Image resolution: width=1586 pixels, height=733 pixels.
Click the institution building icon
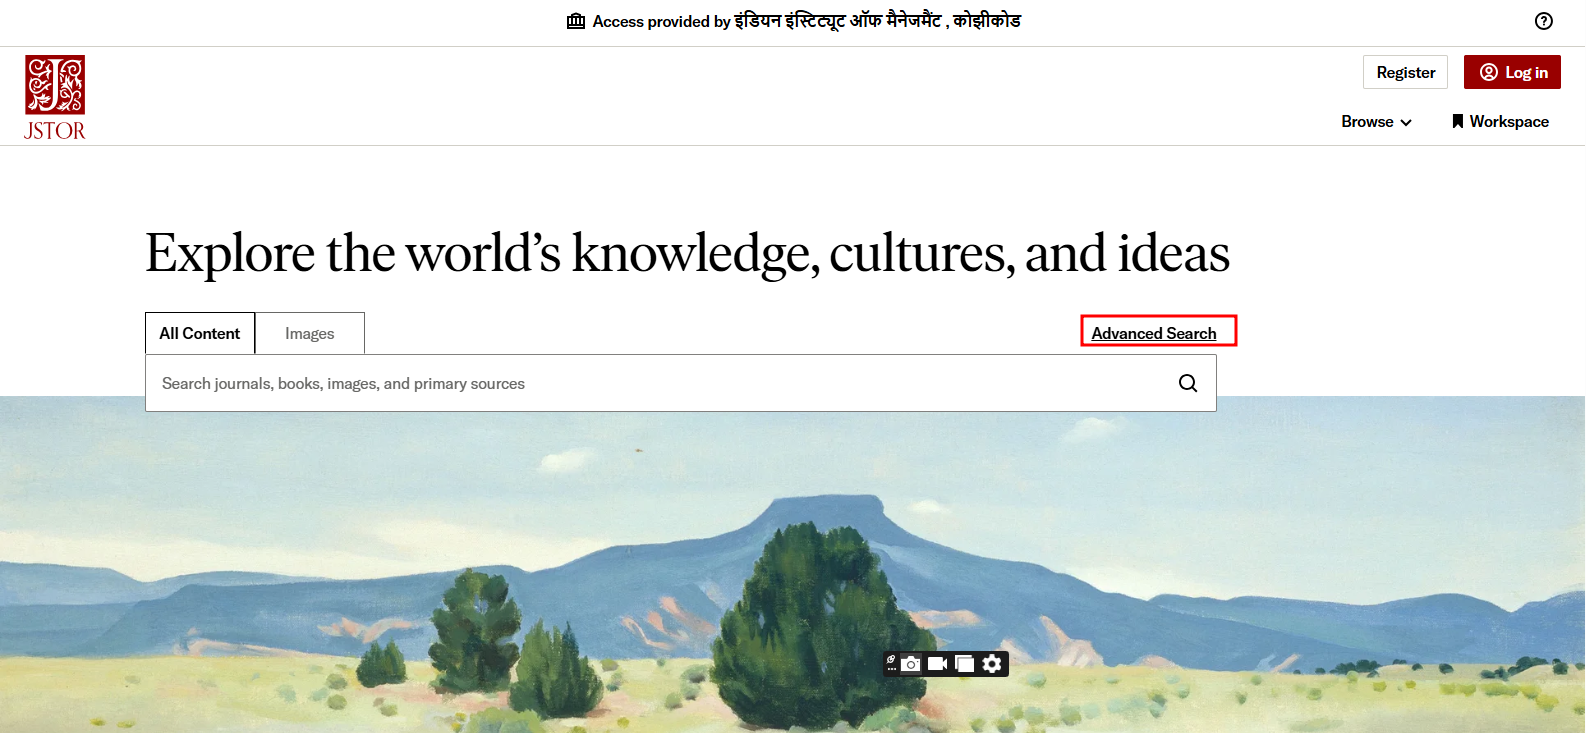[x=576, y=21]
